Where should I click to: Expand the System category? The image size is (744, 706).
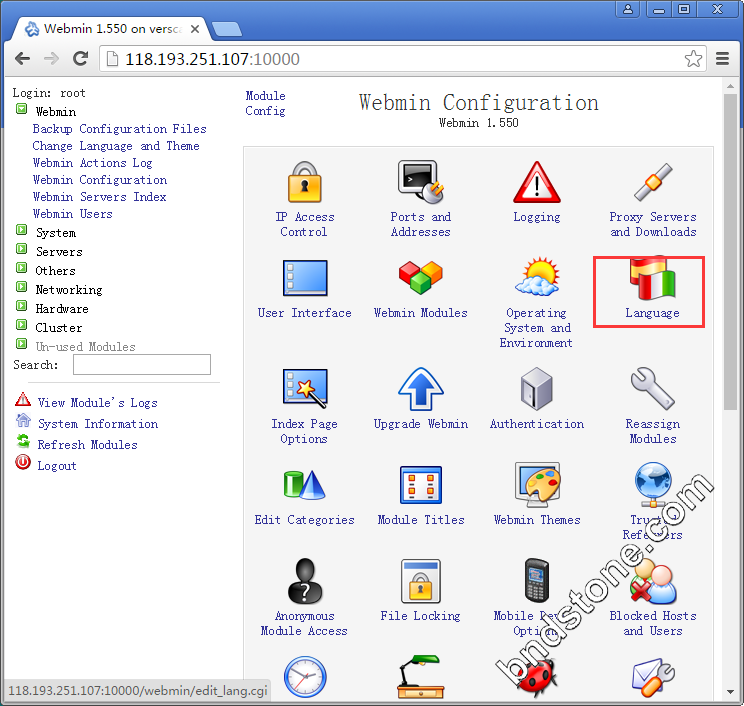pyautogui.click(x=21, y=230)
